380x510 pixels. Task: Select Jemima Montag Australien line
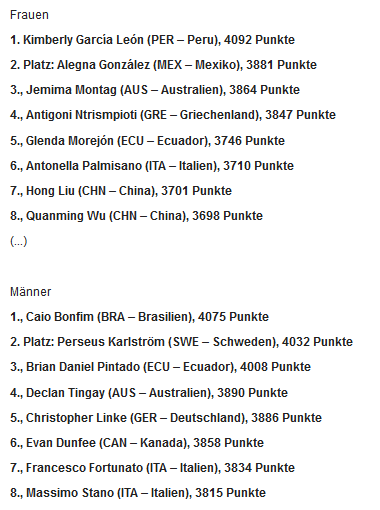[155, 90]
